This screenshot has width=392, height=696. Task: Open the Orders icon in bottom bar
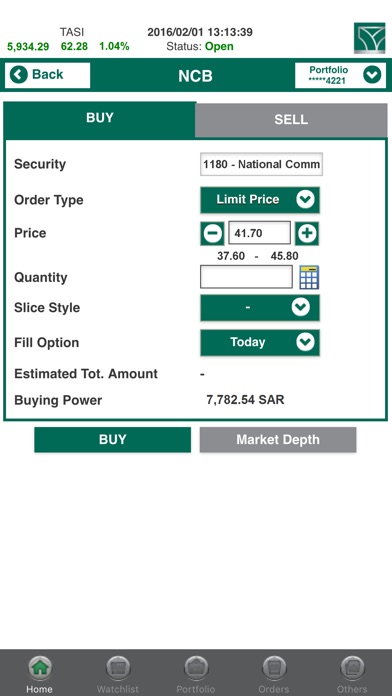[274, 668]
